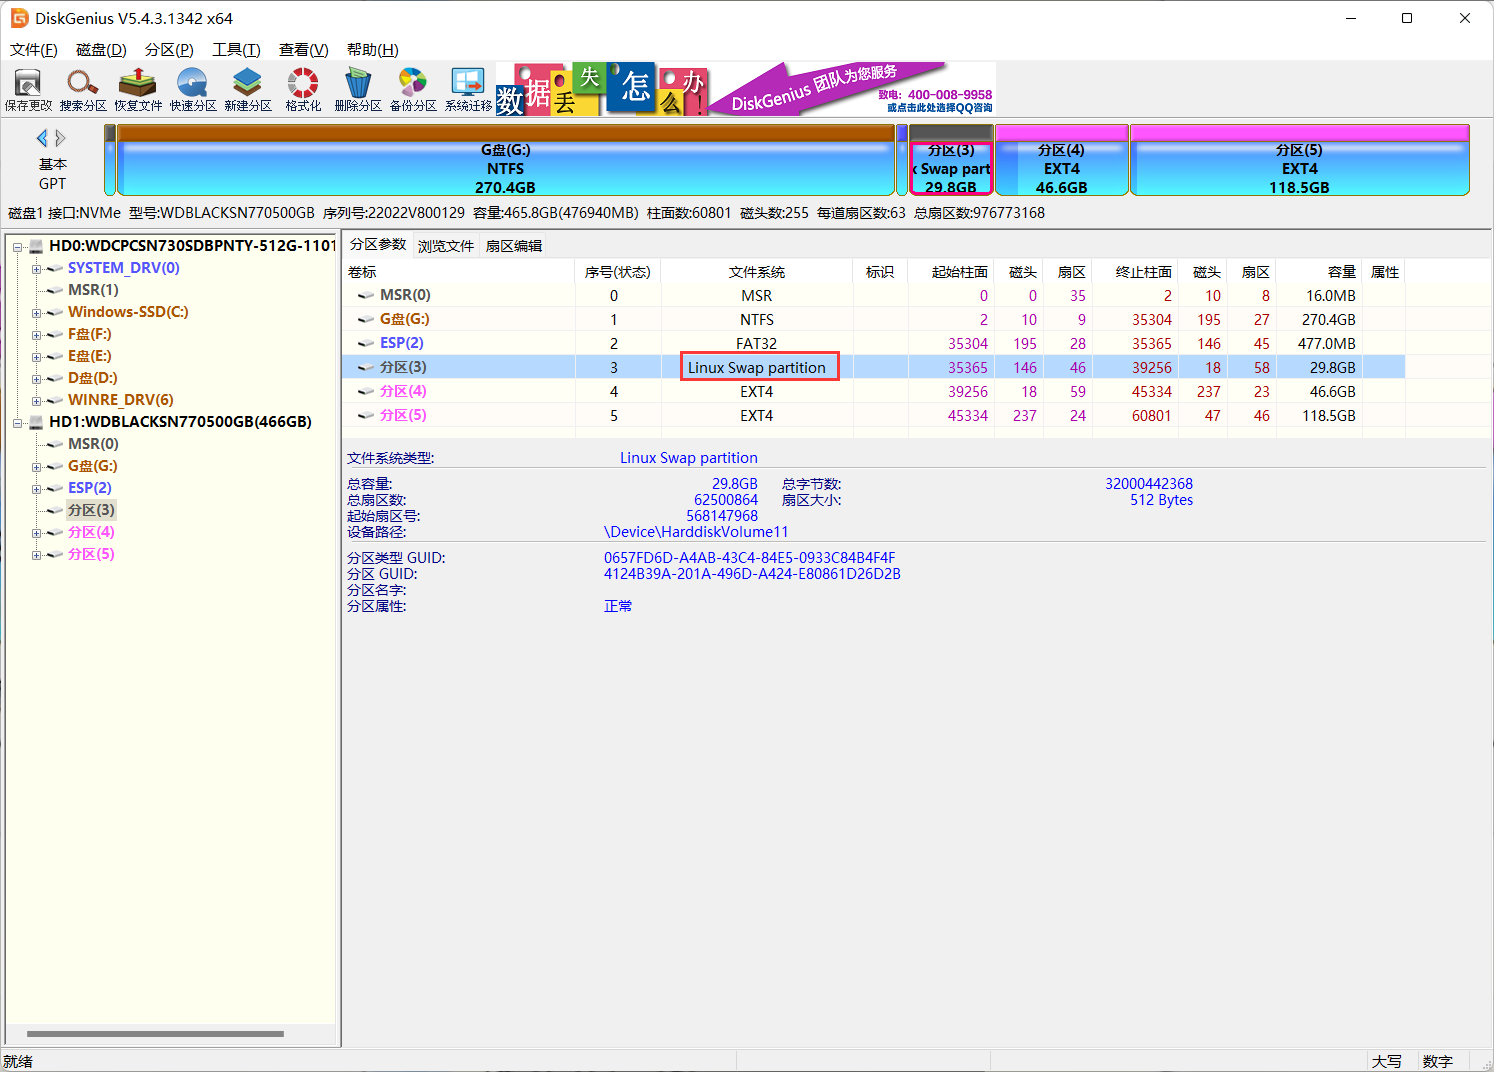
Task: Click the 保存更改 save changes toolbar icon
Action: pos(28,90)
